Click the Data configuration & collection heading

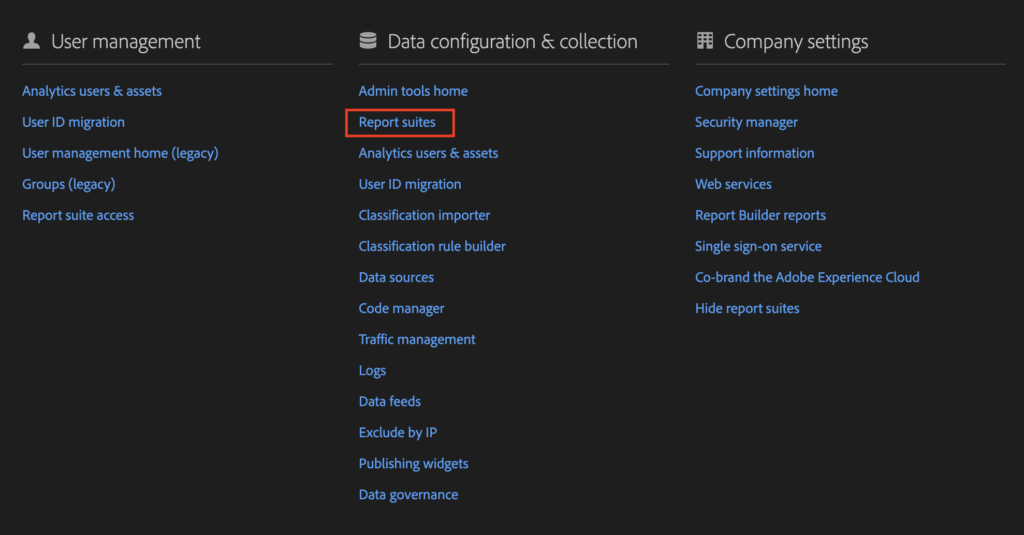[513, 42]
